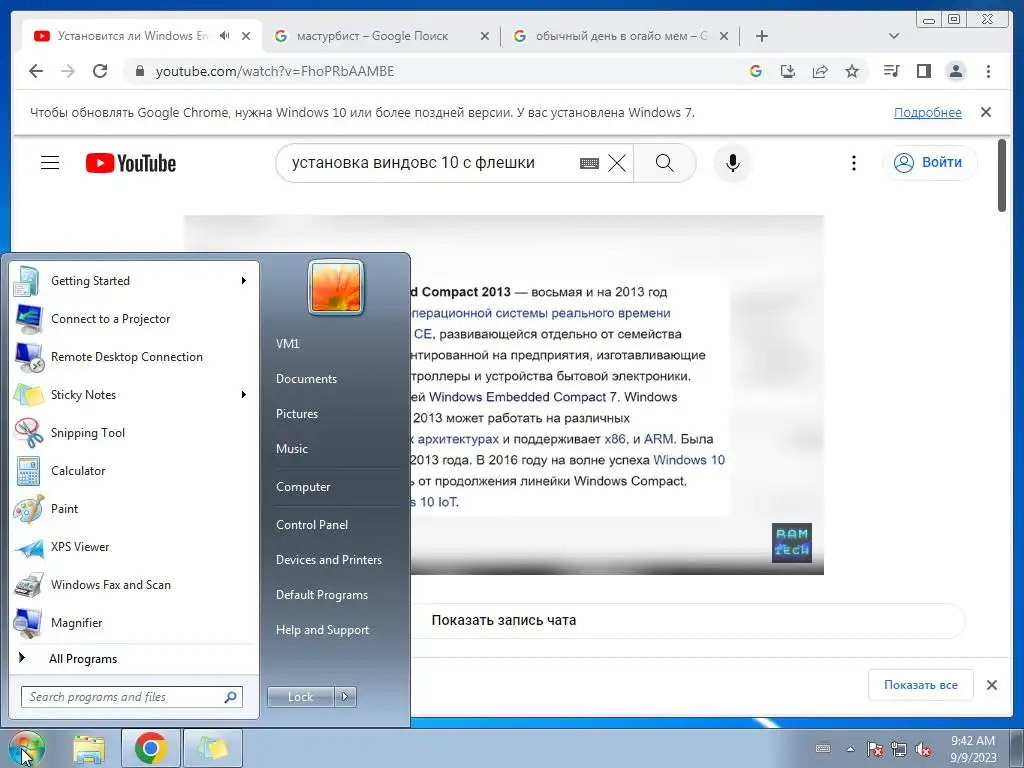Open shutdown options arrow beside Lock
This screenshot has width=1024, height=768.
345,697
